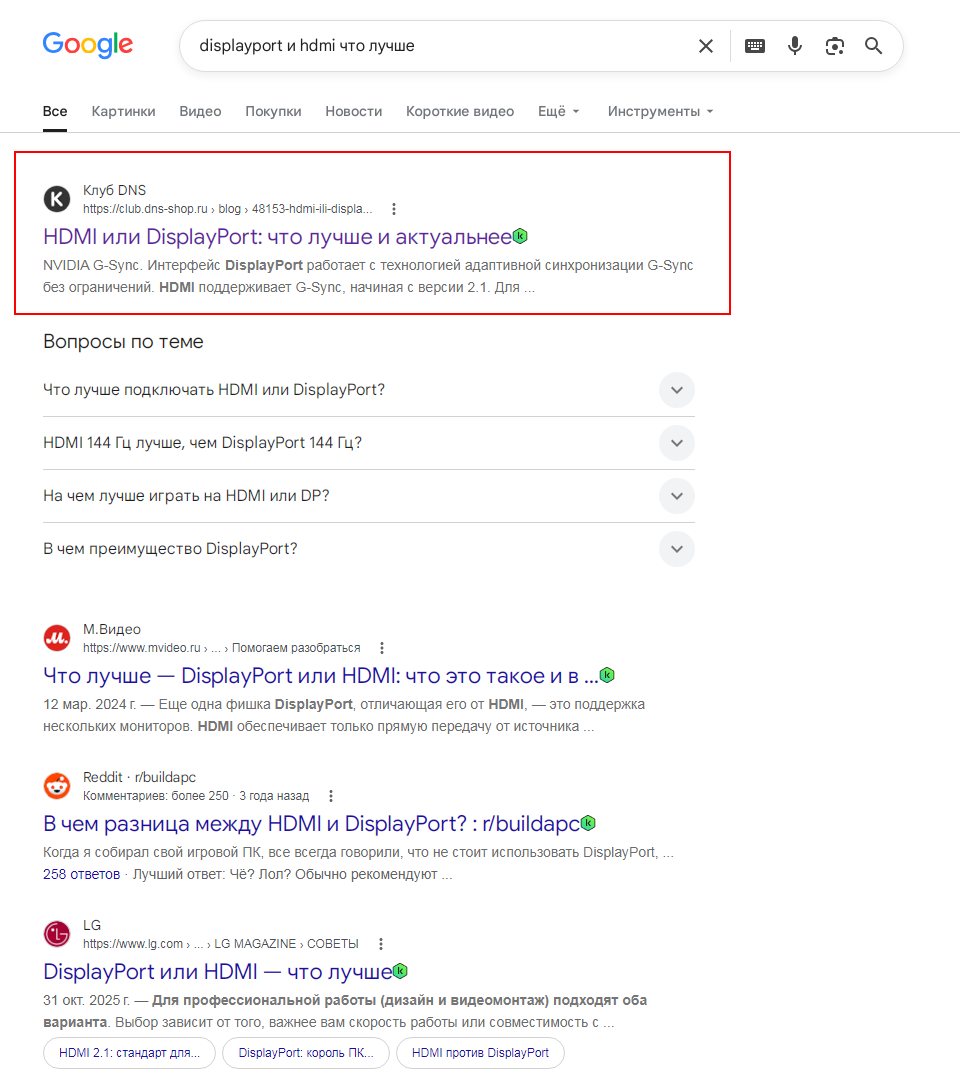Switch to the Новости tab

coord(353,112)
